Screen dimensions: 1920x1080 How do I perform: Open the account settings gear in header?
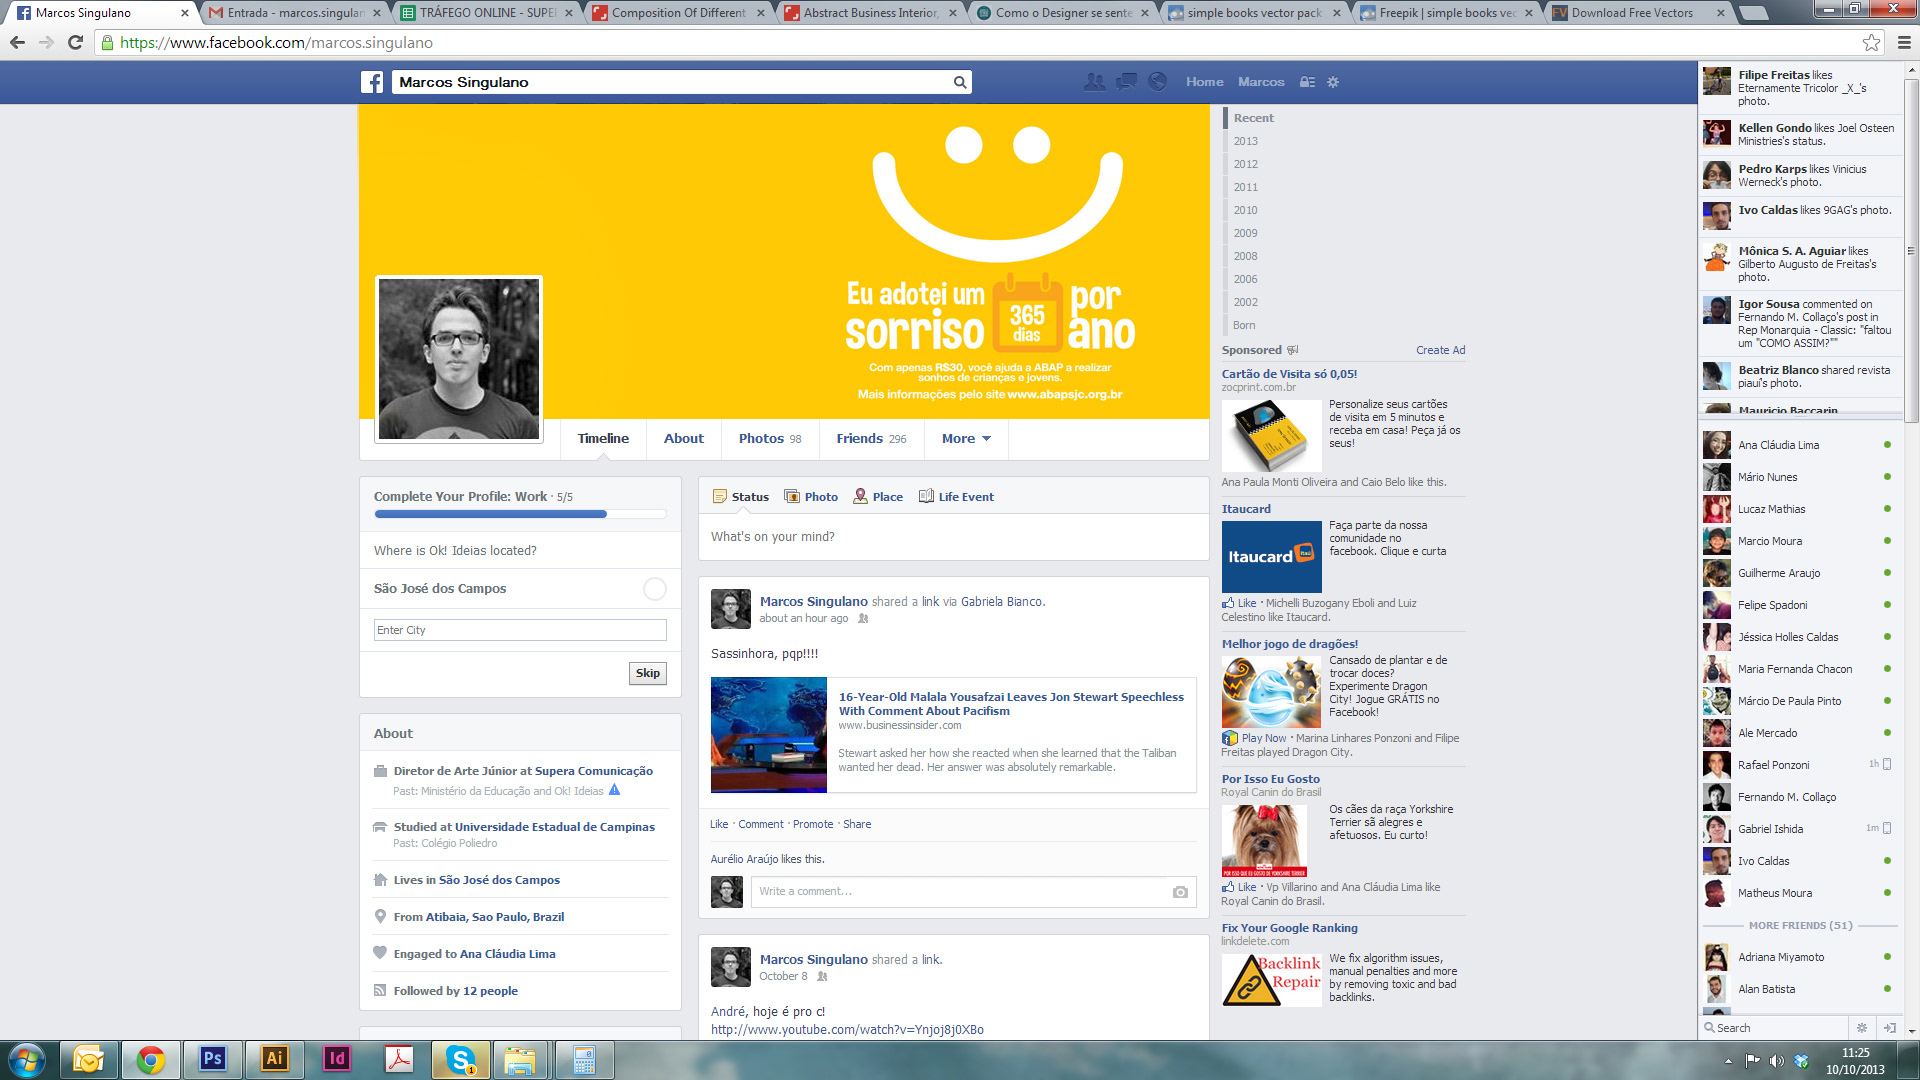(1333, 82)
